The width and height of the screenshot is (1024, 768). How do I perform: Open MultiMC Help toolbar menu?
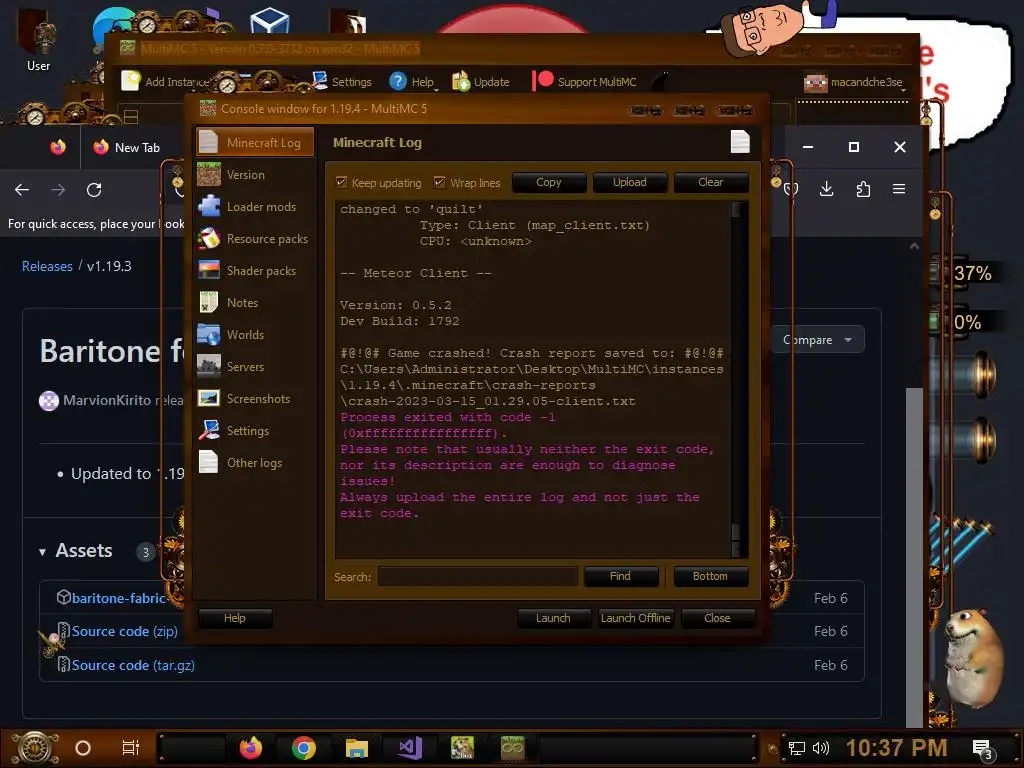[413, 82]
